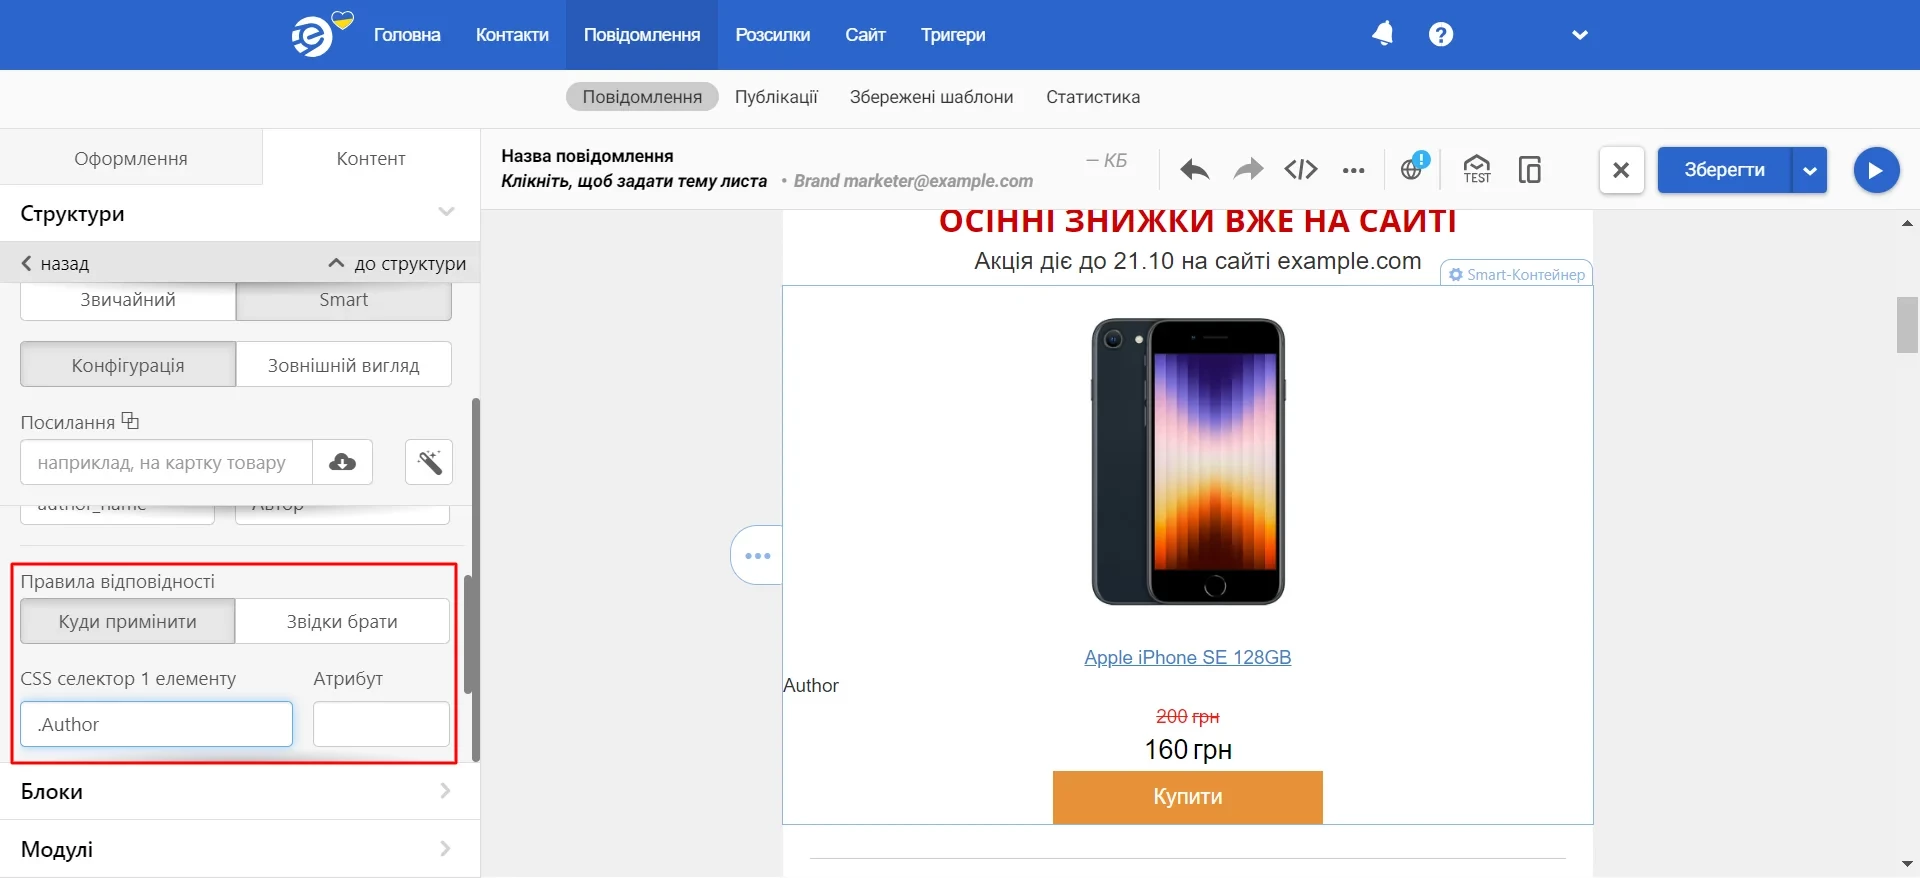This screenshot has height=878, width=1920.
Task: Click the redo arrow icon
Action: click(x=1248, y=170)
